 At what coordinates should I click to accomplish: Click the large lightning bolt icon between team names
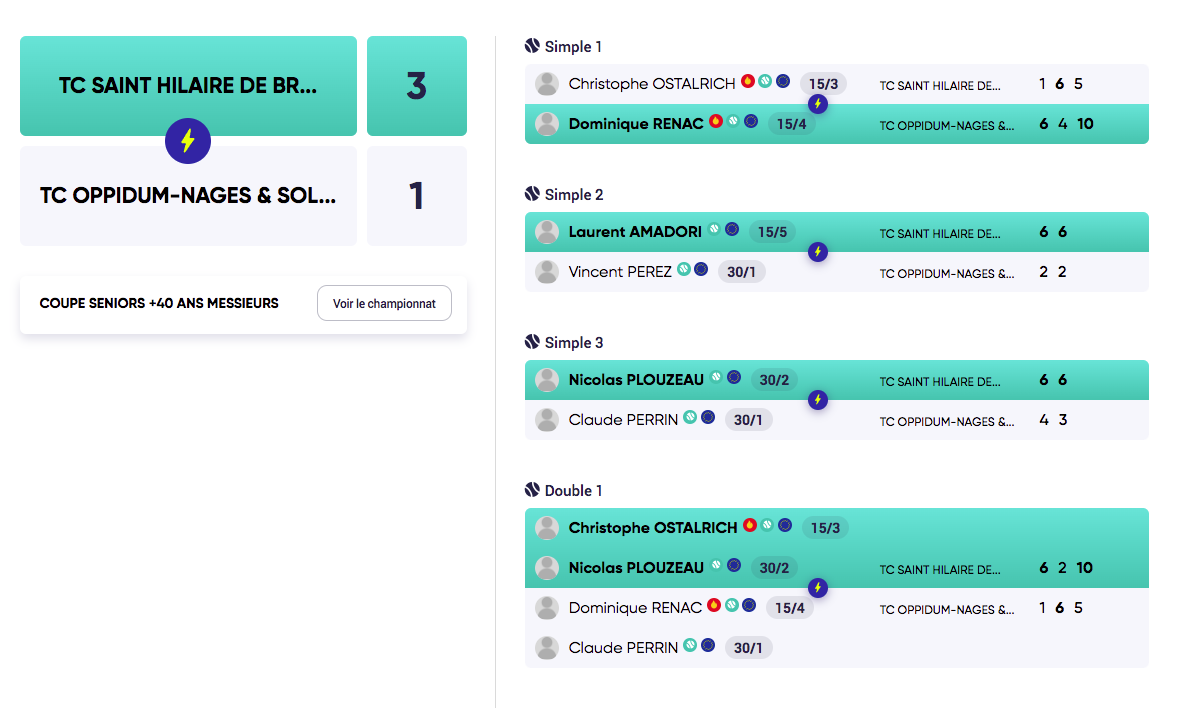pos(187,141)
